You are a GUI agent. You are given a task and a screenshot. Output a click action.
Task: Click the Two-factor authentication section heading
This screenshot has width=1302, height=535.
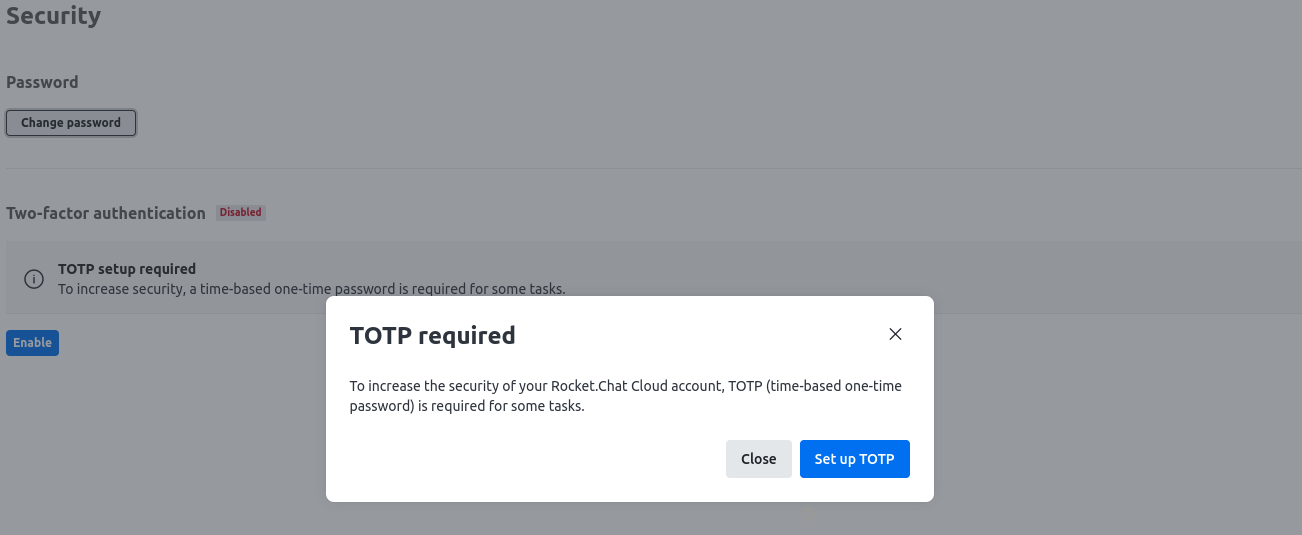[x=106, y=213]
